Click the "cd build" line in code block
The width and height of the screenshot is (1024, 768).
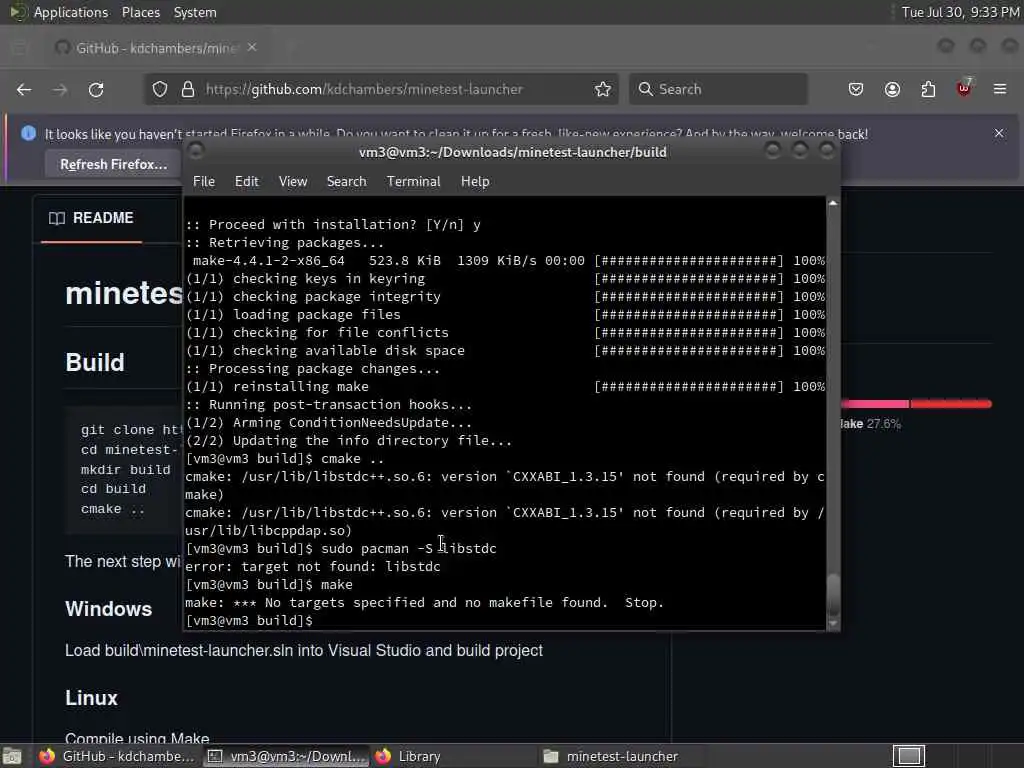click(x=114, y=489)
